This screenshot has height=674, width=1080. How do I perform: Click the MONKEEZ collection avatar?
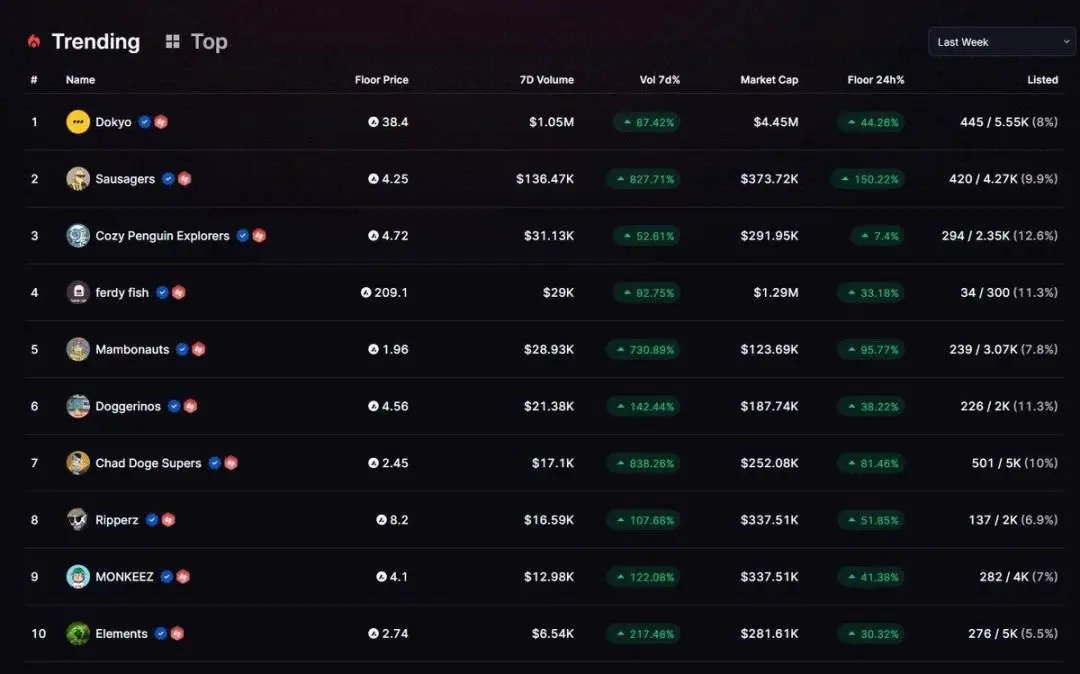pyautogui.click(x=77, y=577)
